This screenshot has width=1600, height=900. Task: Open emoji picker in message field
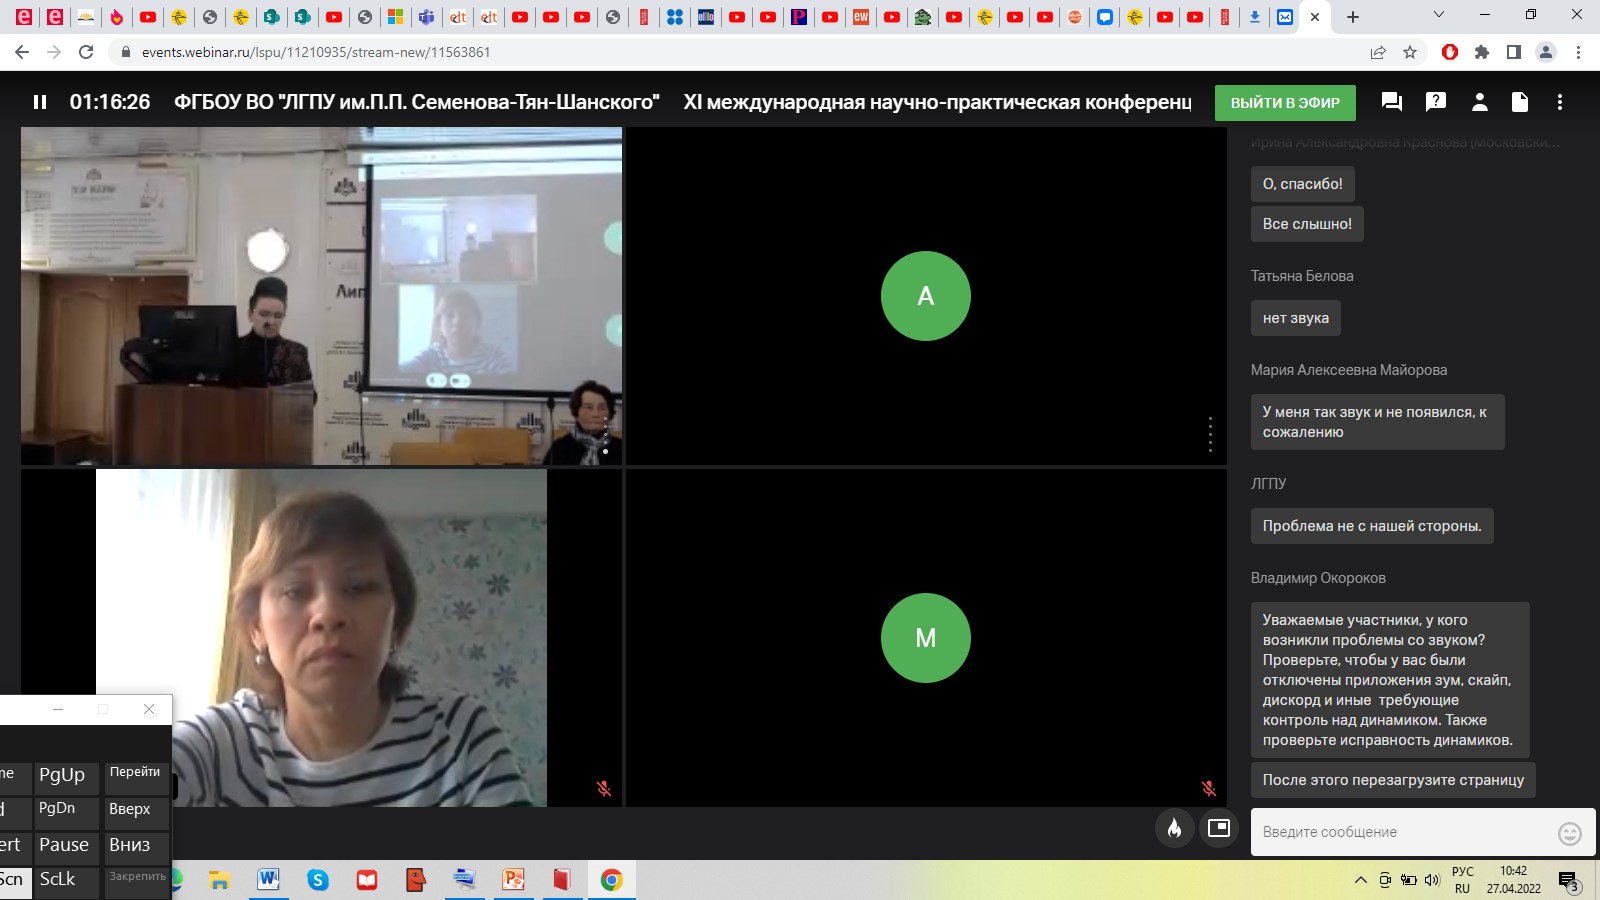pos(1570,833)
